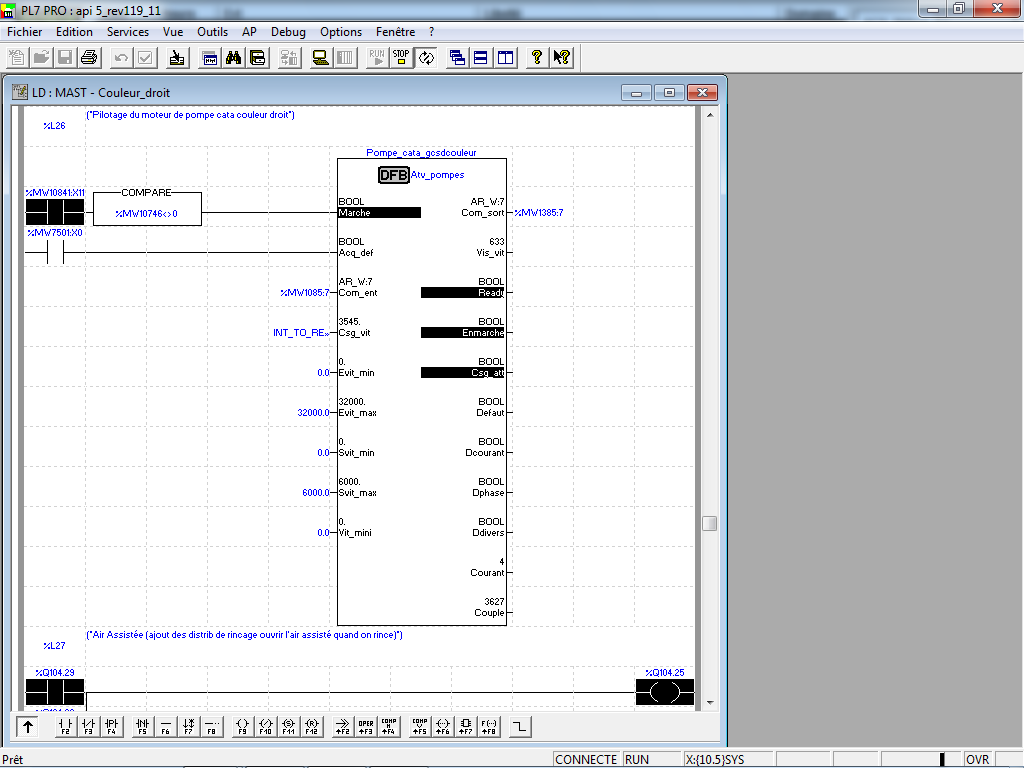1024x768 pixels.
Task: Click the STOP PLC toolbar button
Action: click(401, 58)
